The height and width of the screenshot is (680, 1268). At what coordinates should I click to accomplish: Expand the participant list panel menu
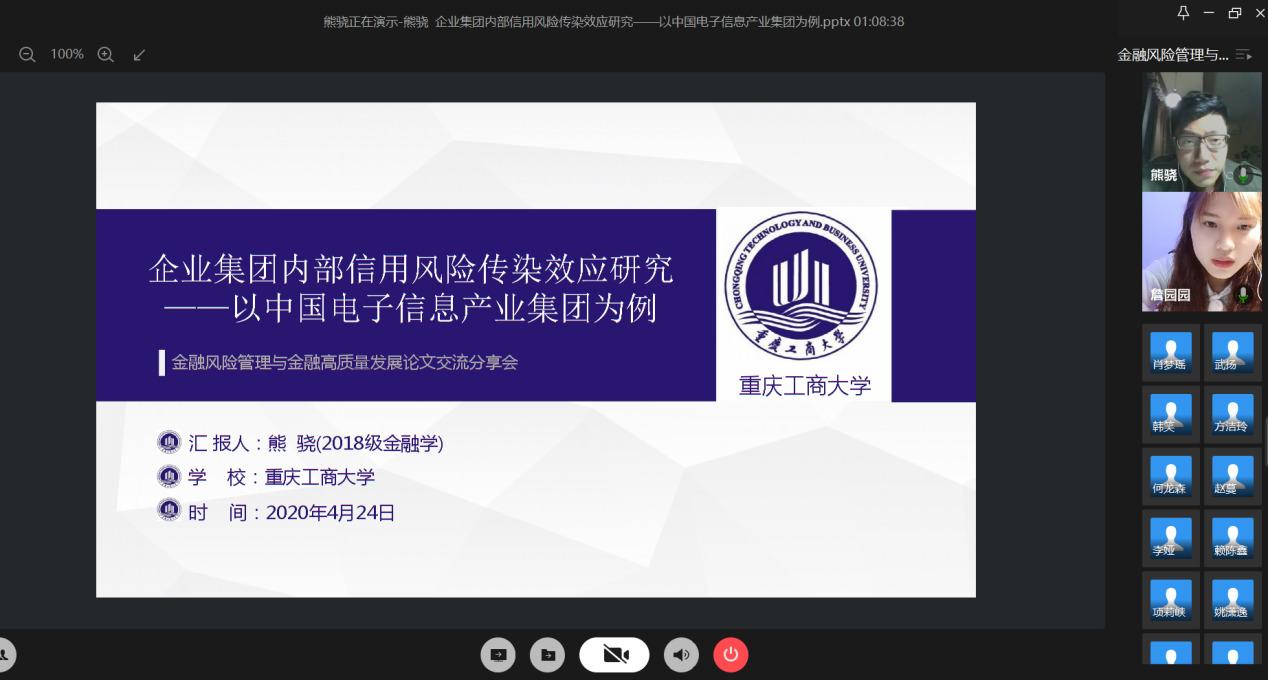click(x=1243, y=55)
